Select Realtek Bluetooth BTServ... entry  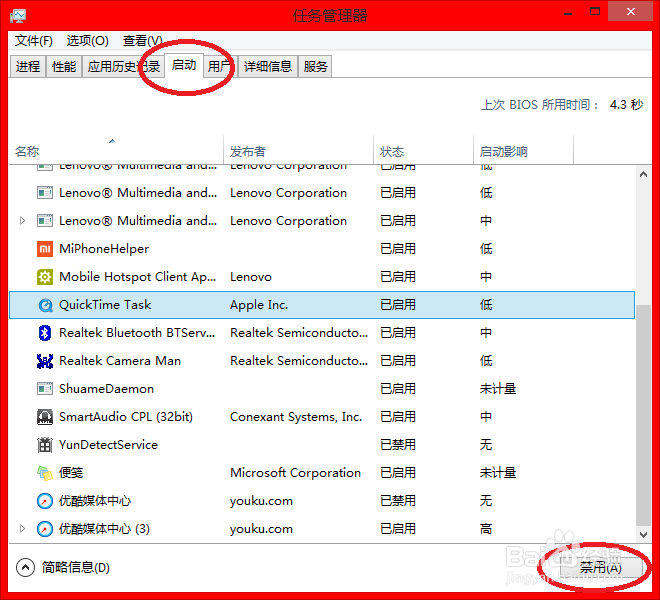click(137, 333)
